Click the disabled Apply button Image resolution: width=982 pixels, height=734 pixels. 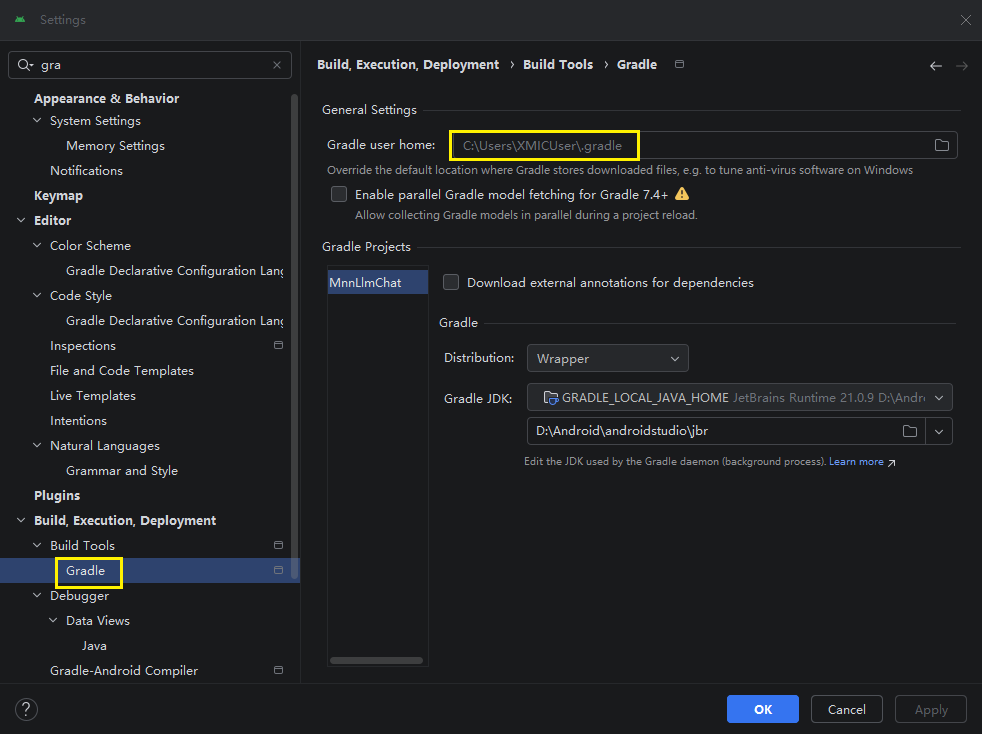931,709
